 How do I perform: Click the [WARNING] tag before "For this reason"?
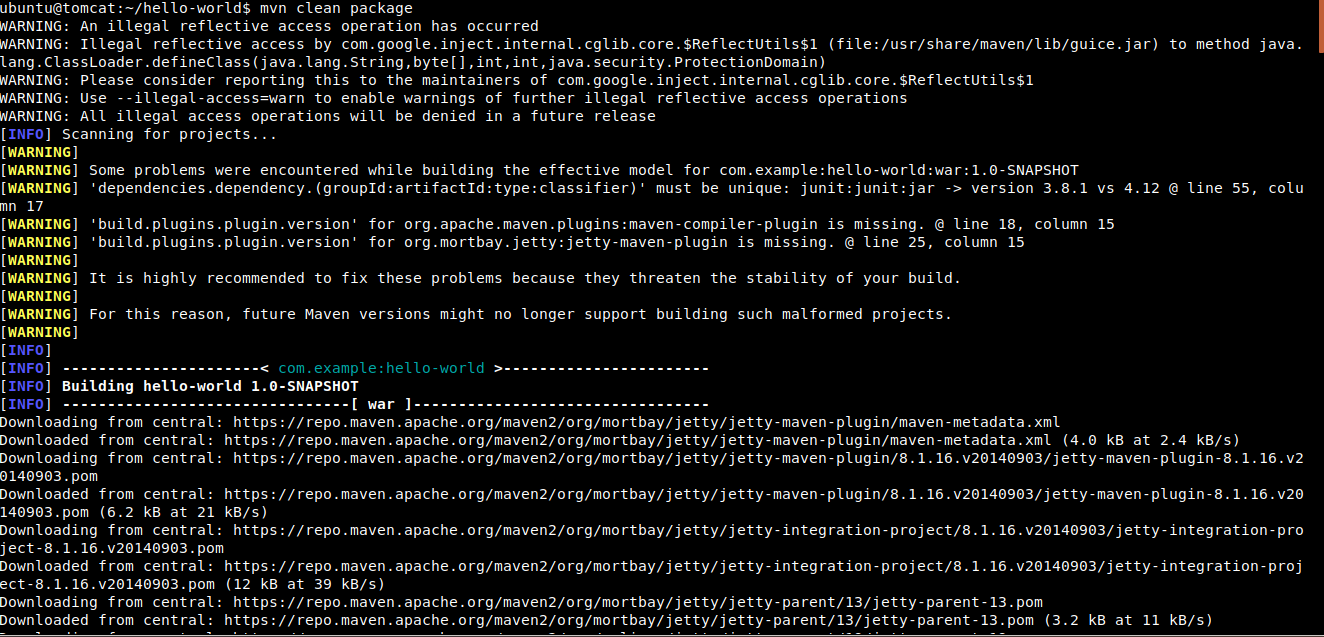(x=40, y=314)
